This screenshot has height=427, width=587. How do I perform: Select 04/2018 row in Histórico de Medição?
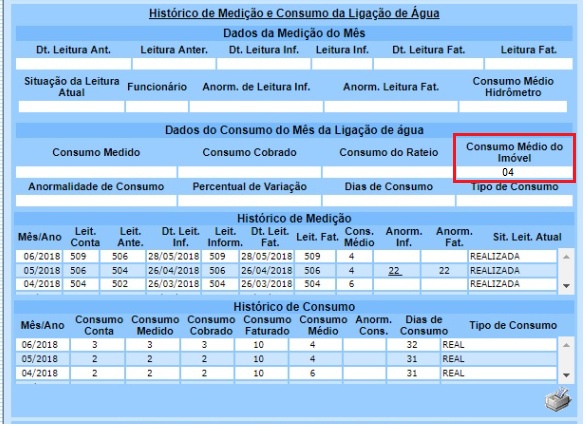click(x=286, y=284)
